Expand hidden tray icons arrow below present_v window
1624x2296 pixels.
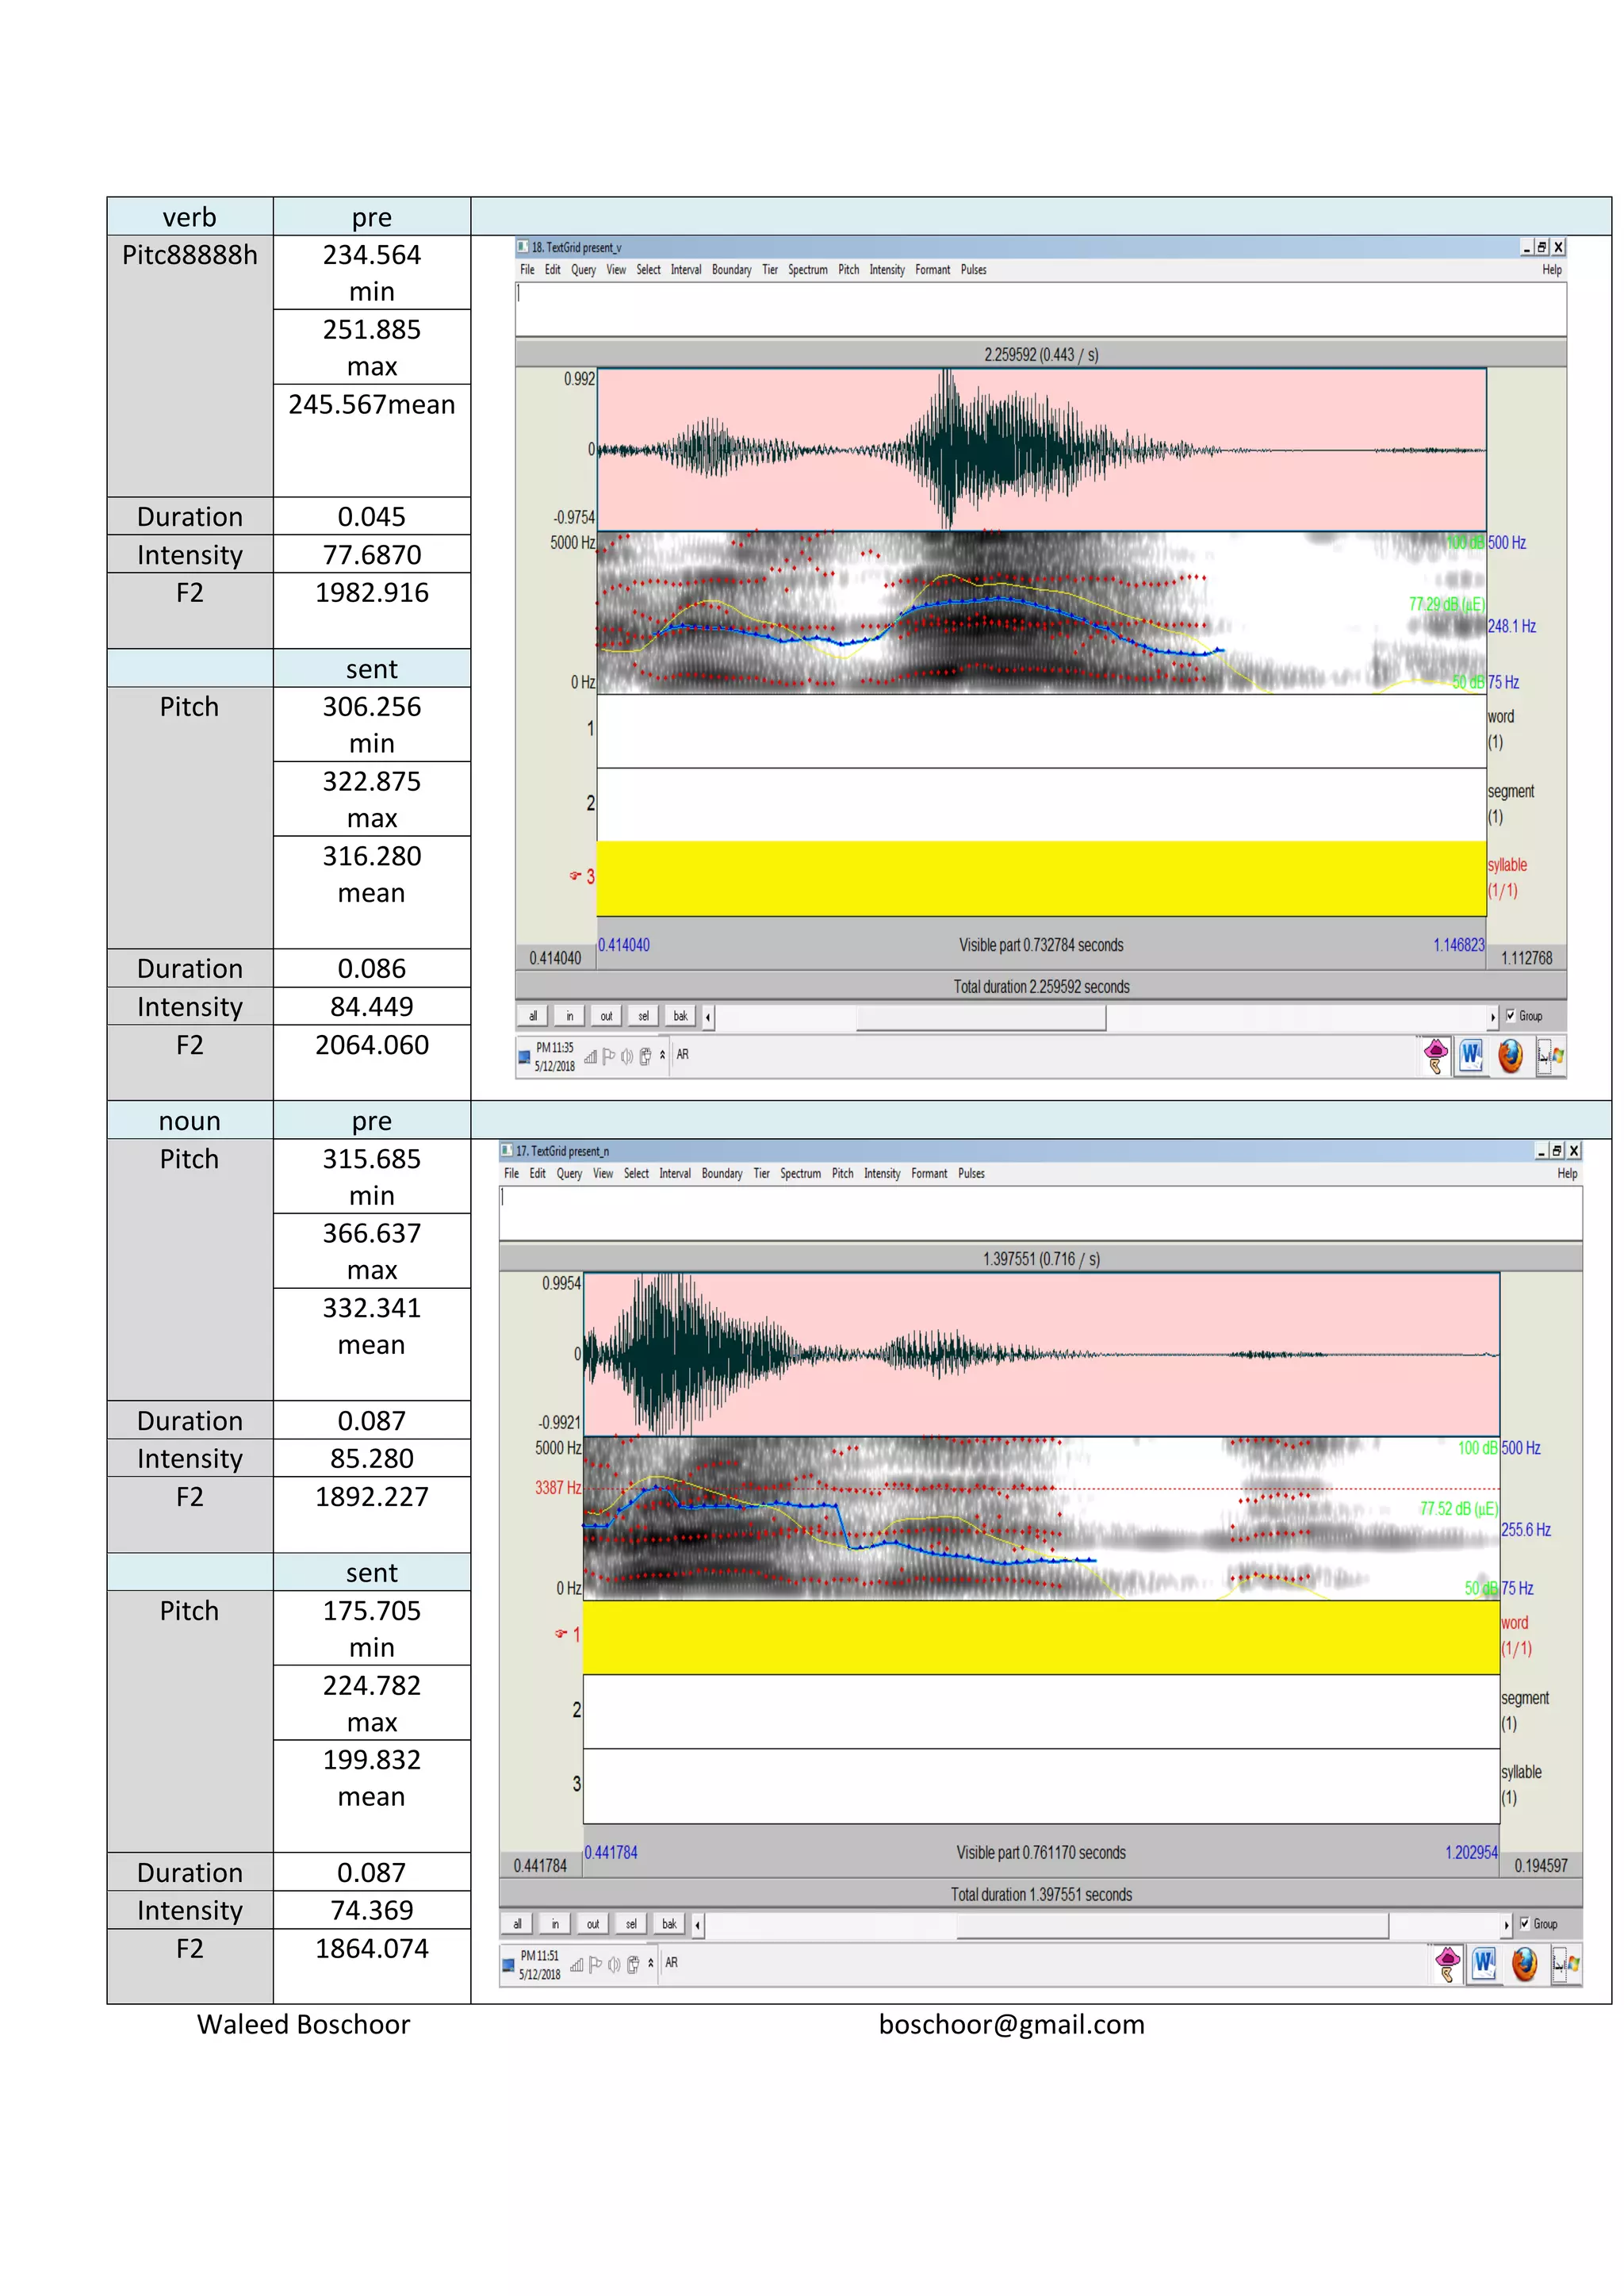pos(662,1054)
